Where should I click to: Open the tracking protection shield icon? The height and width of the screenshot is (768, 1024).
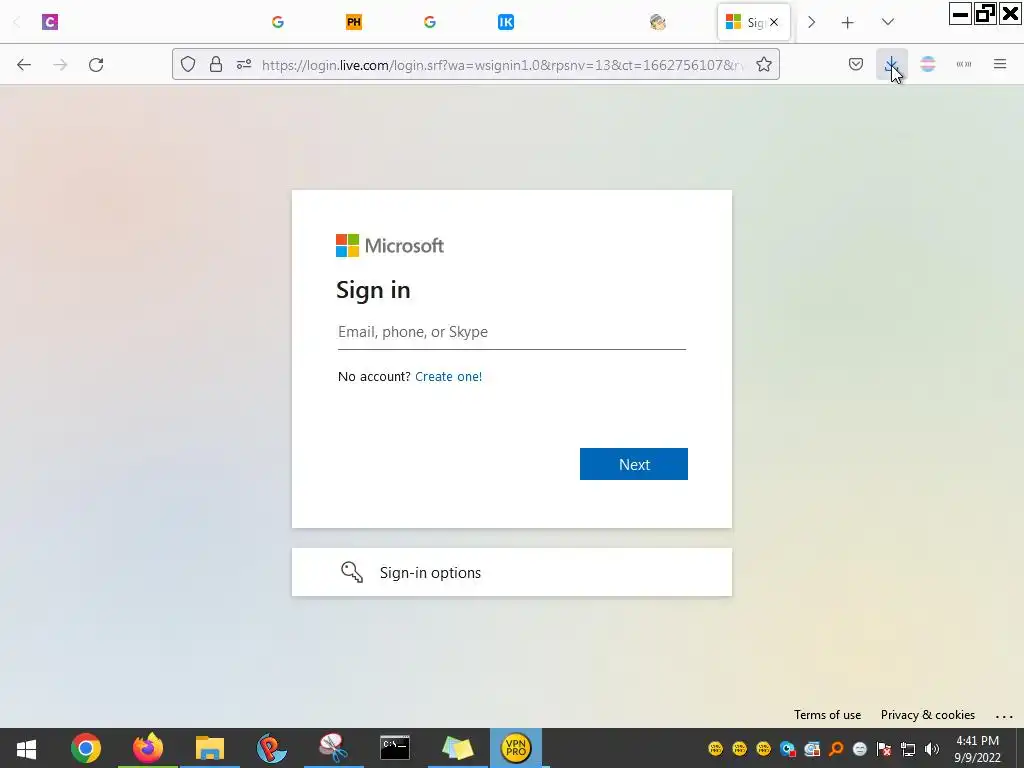(x=188, y=64)
